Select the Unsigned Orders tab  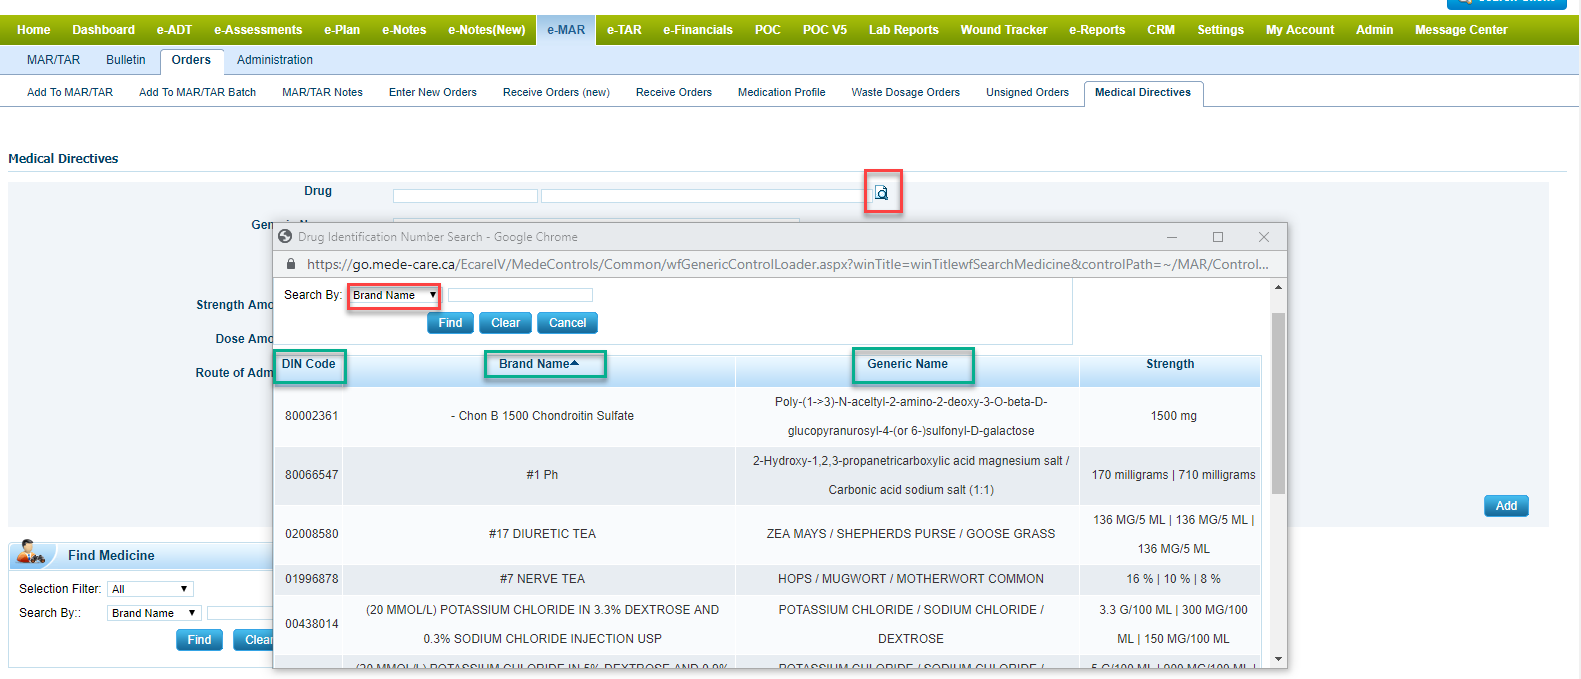pyautogui.click(x=1027, y=92)
